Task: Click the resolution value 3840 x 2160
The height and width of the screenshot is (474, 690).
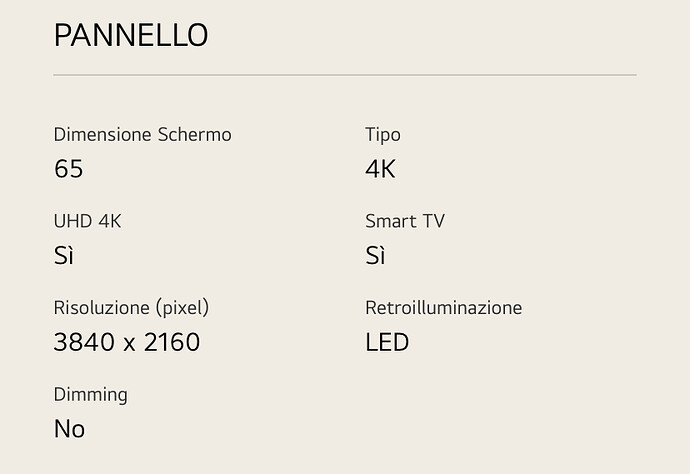Action: [x=127, y=342]
